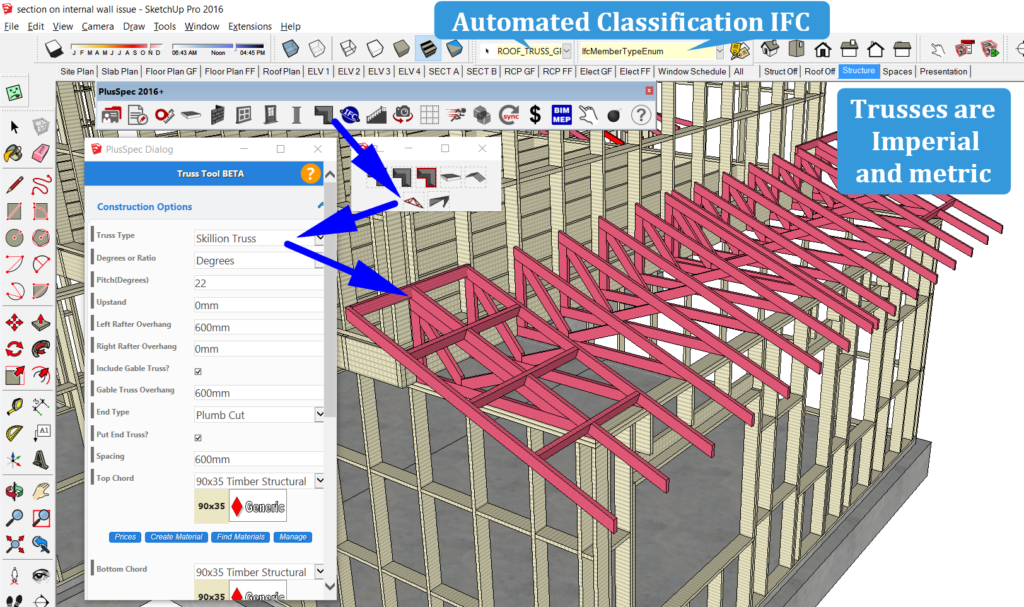Image resolution: width=1024 pixels, height=607 pixels.
Task: Click the Top Chord 90x35 material swatch
Action: pyautogui.click(x=211, y=506)
